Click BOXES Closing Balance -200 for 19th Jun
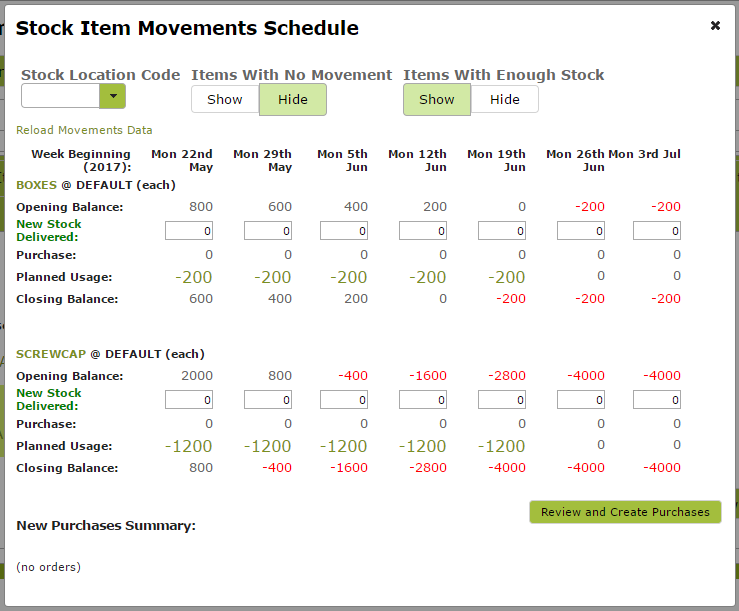The height and width of the screenshot is (611, 739). (x=510, y=299)
